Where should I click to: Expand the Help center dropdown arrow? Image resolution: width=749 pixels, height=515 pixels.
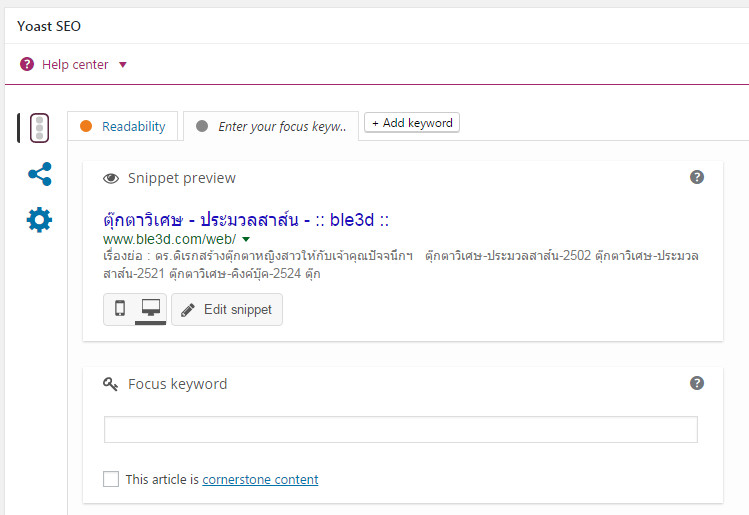[123, 64]
